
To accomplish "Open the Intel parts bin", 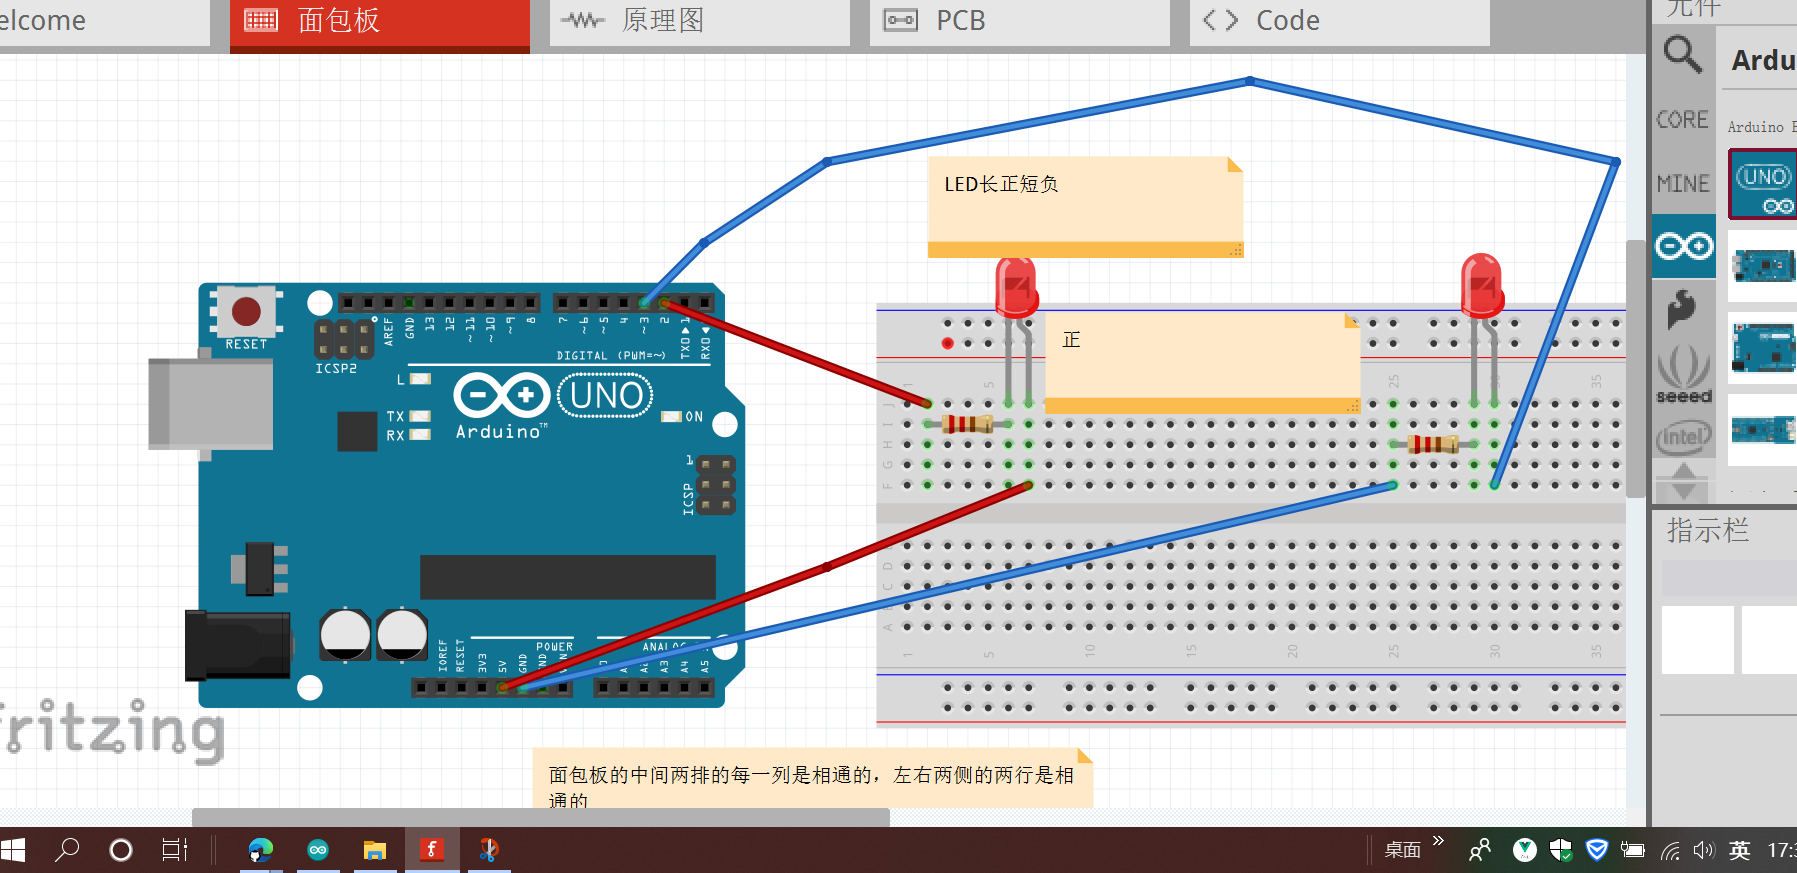I will click(x=1684, y=436).
